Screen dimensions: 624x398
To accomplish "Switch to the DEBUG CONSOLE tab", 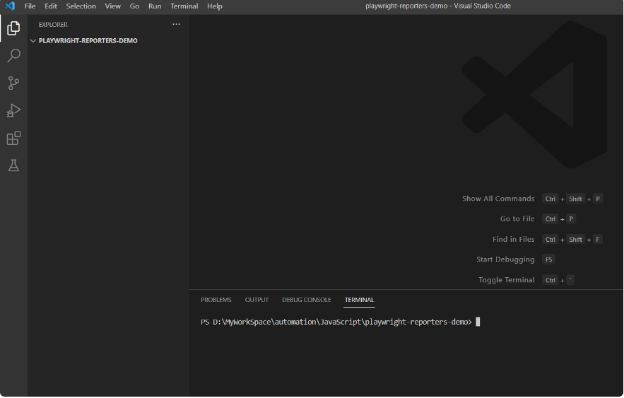I will click(x=306, y=300).
